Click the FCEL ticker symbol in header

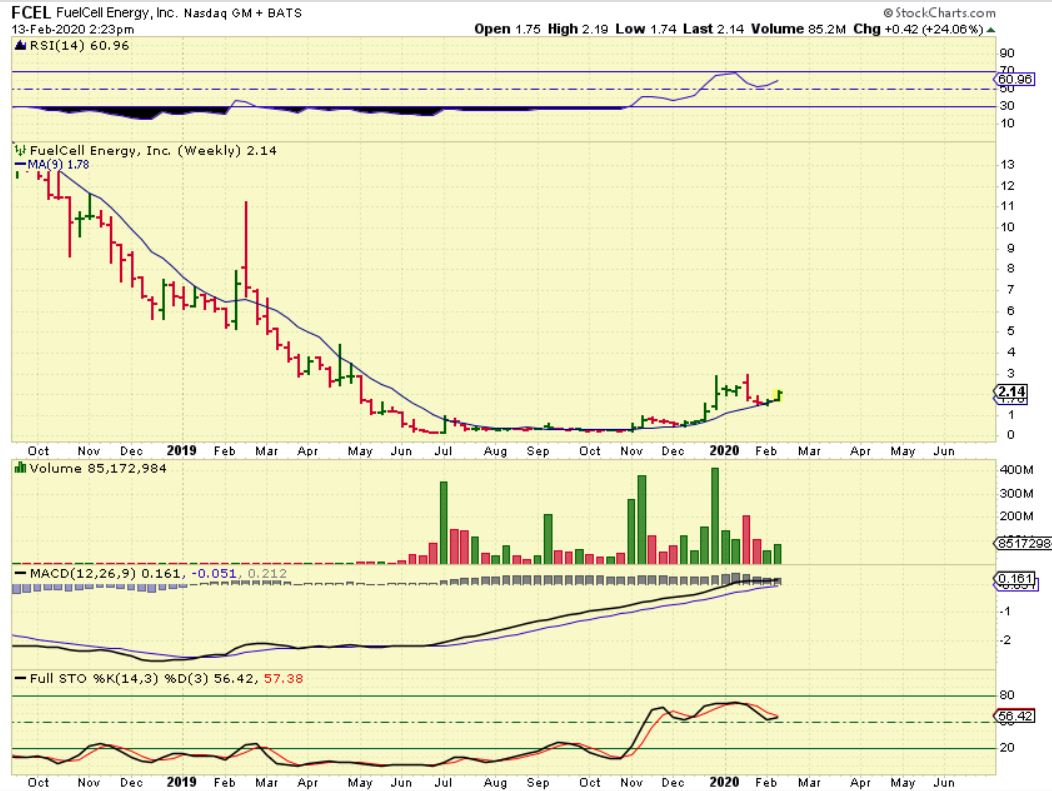pyautogui.click(x=31, y=12)
